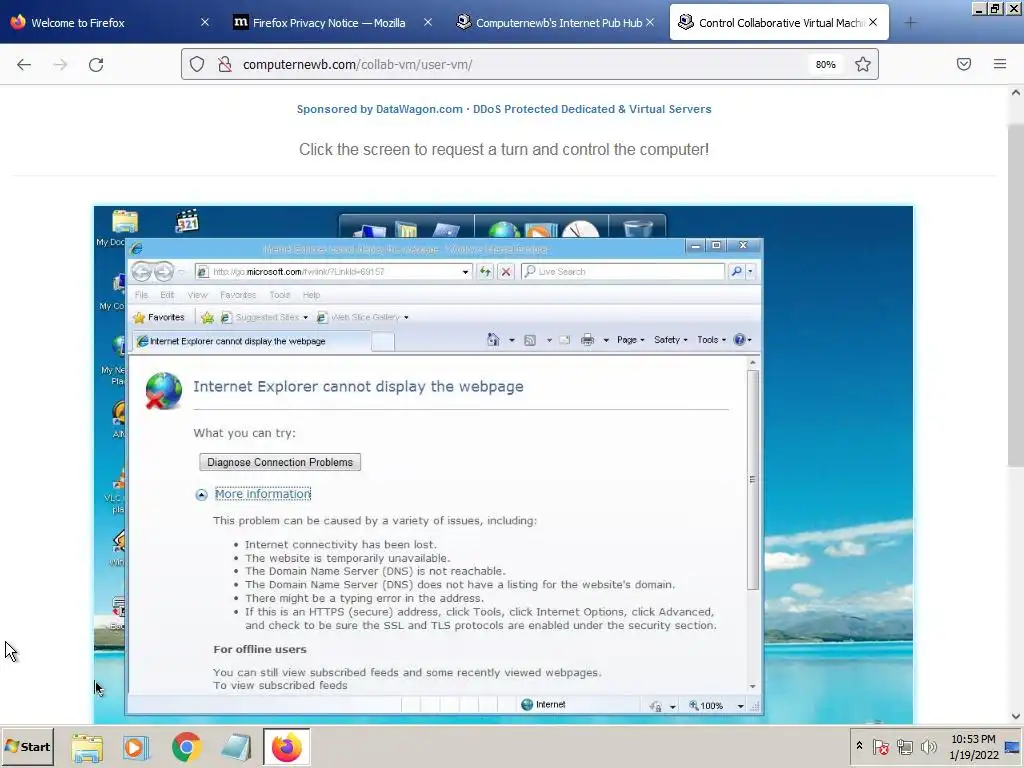Click Diagnose Connection Problems button
1024x768 pixels.
click(280, 462)
